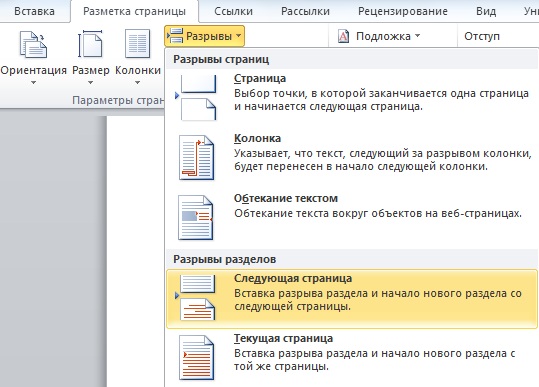Click the Разрывы страниц header text
This screenshot has height=387, width=539.
221,59
